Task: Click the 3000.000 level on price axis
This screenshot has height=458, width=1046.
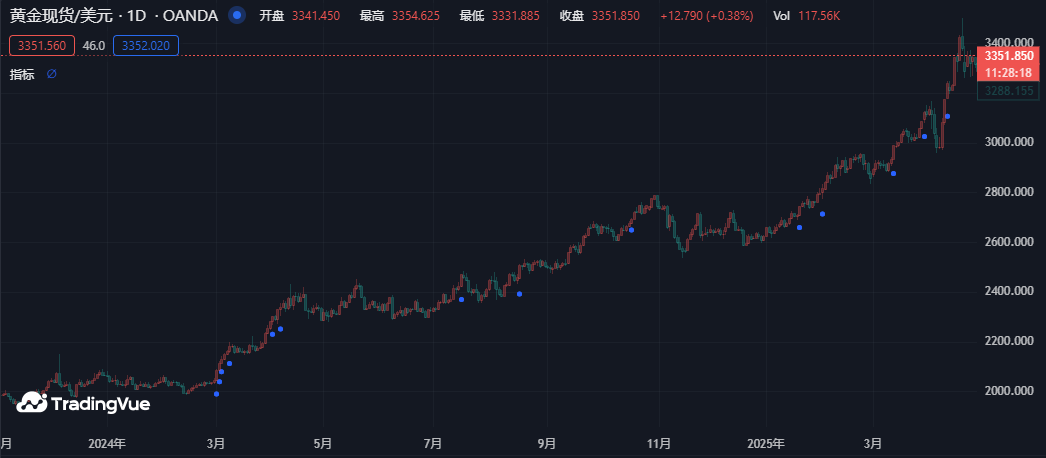Action: click(1008, 142)
